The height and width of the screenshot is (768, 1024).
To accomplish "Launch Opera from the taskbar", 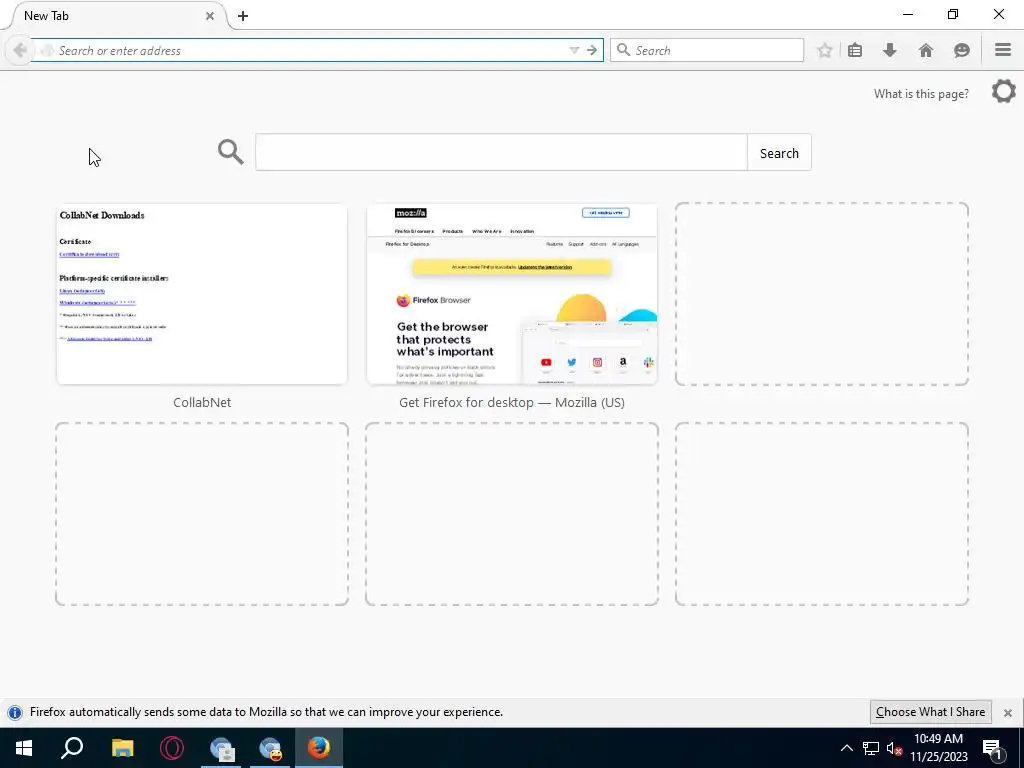I will [172, 748].
